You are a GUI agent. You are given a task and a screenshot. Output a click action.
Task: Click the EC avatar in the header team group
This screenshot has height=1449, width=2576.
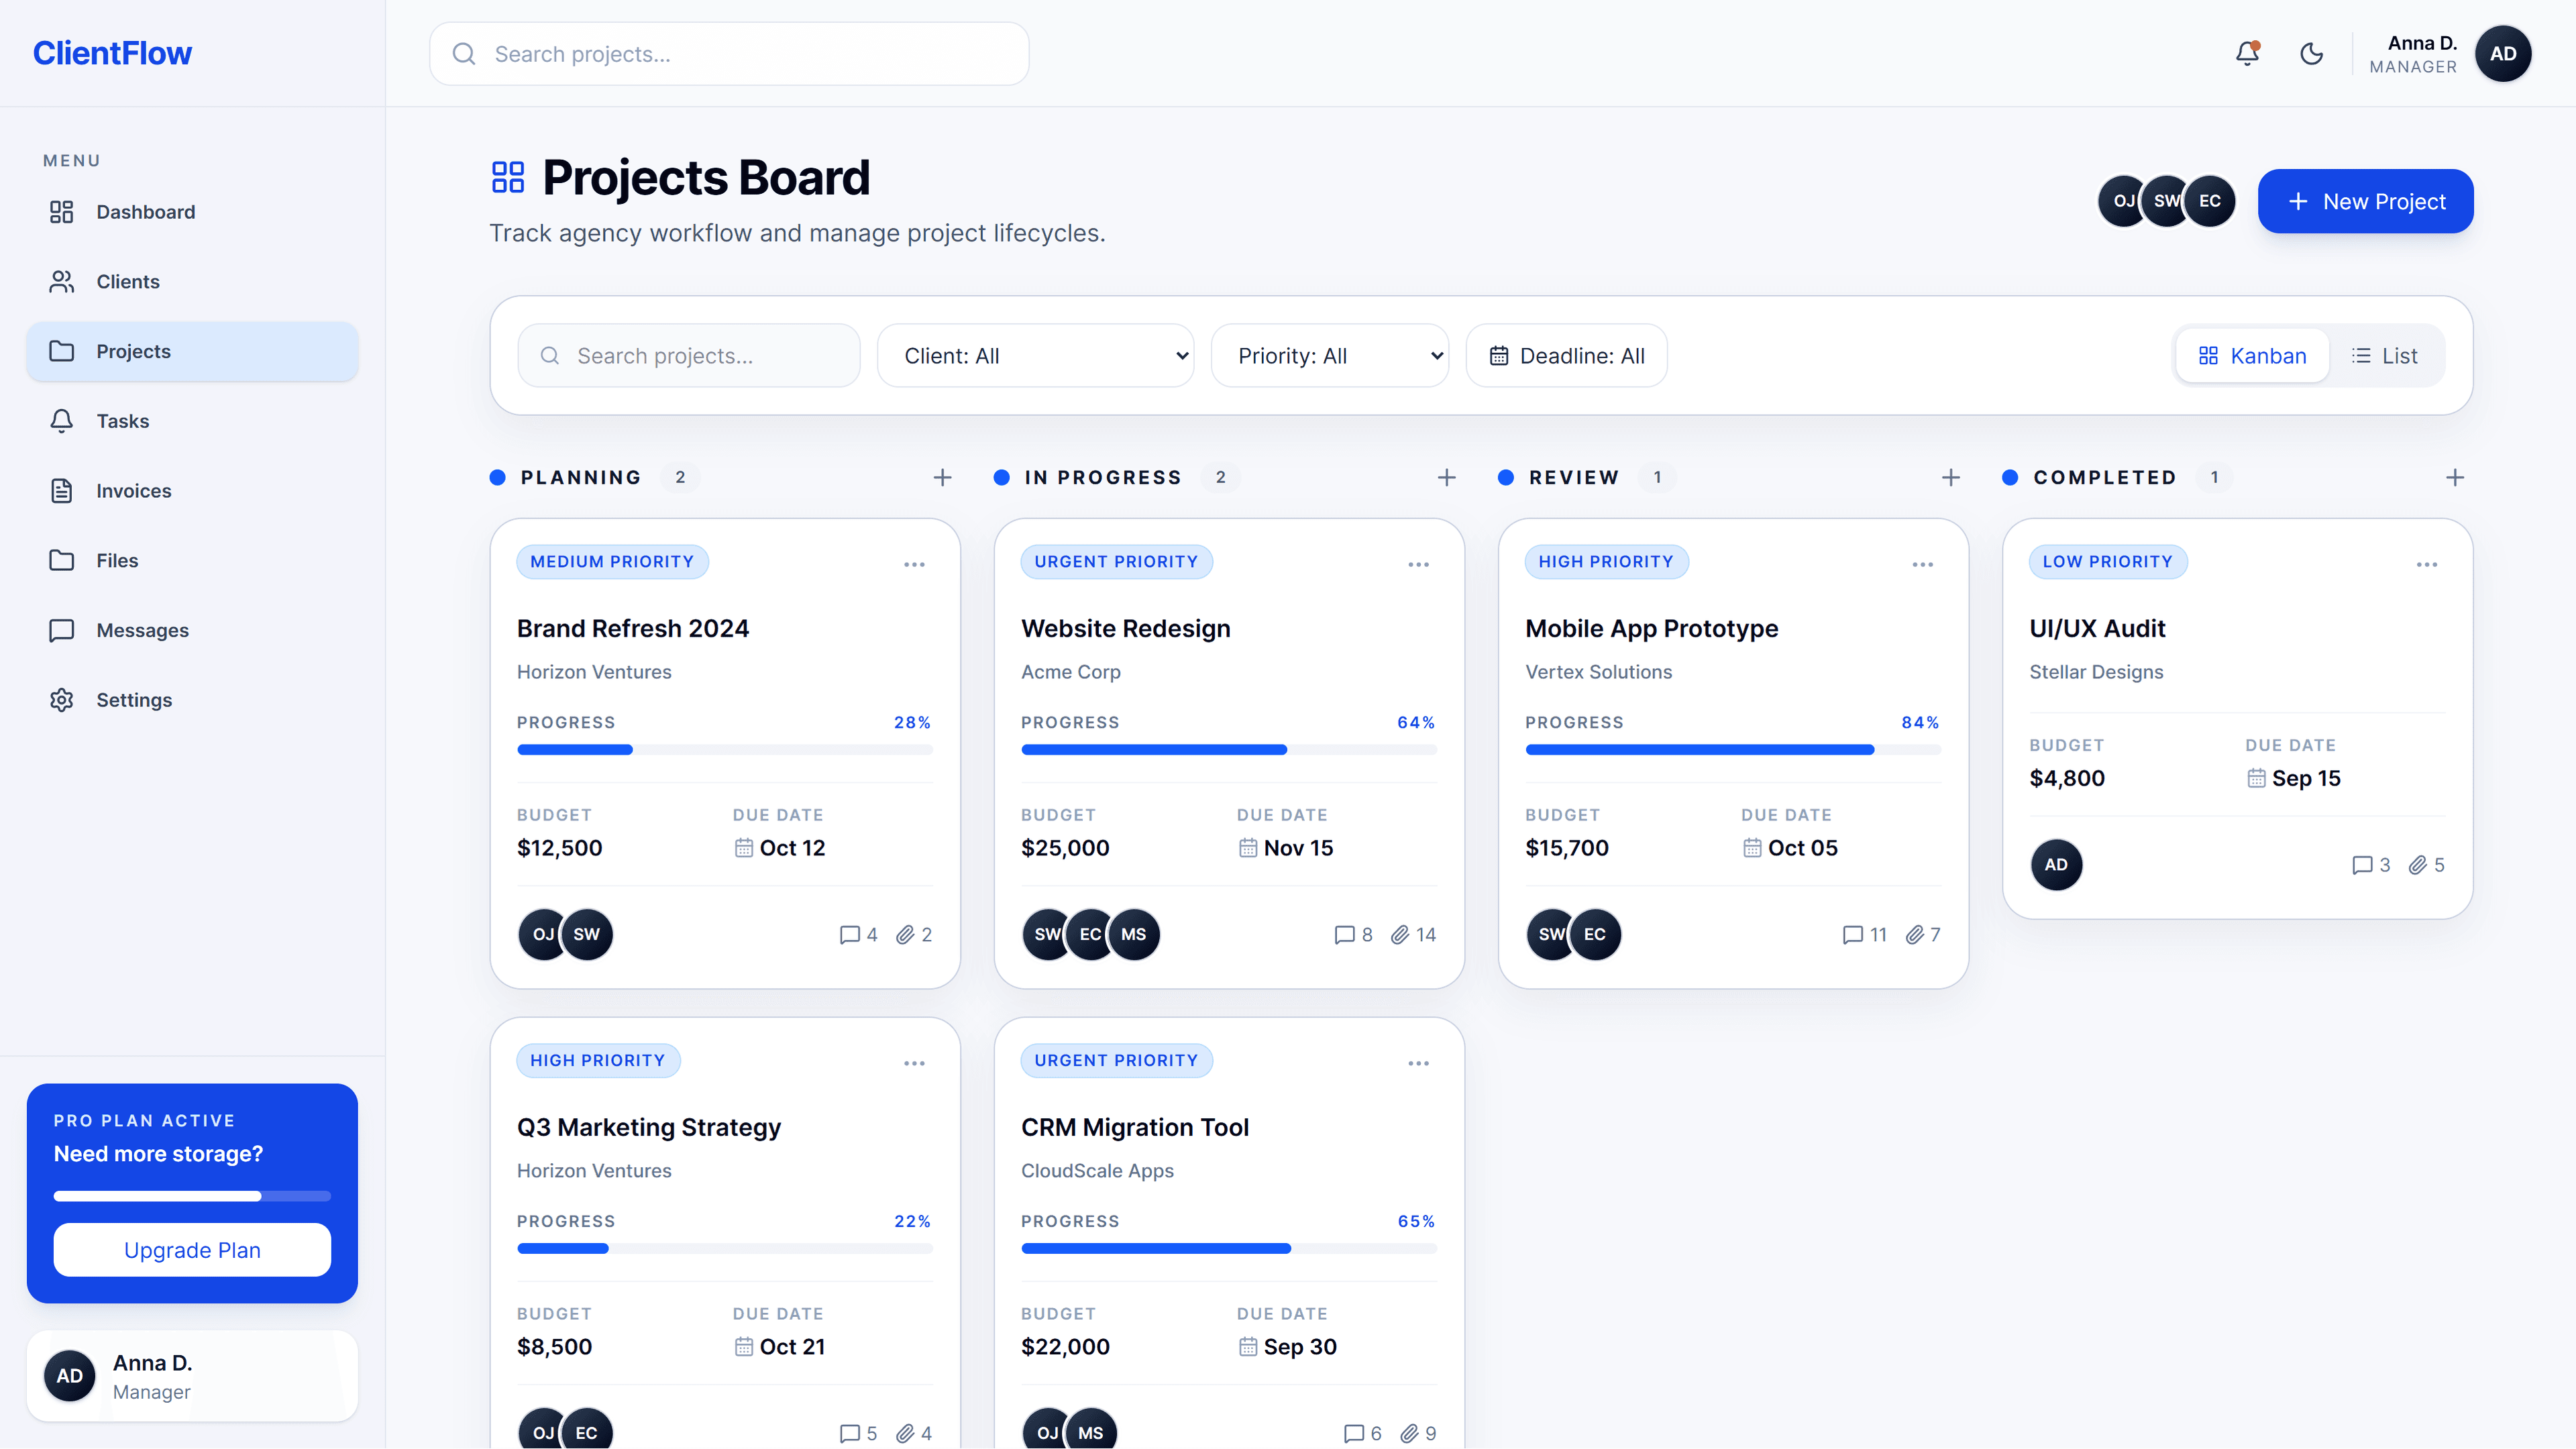[2210, 201]
